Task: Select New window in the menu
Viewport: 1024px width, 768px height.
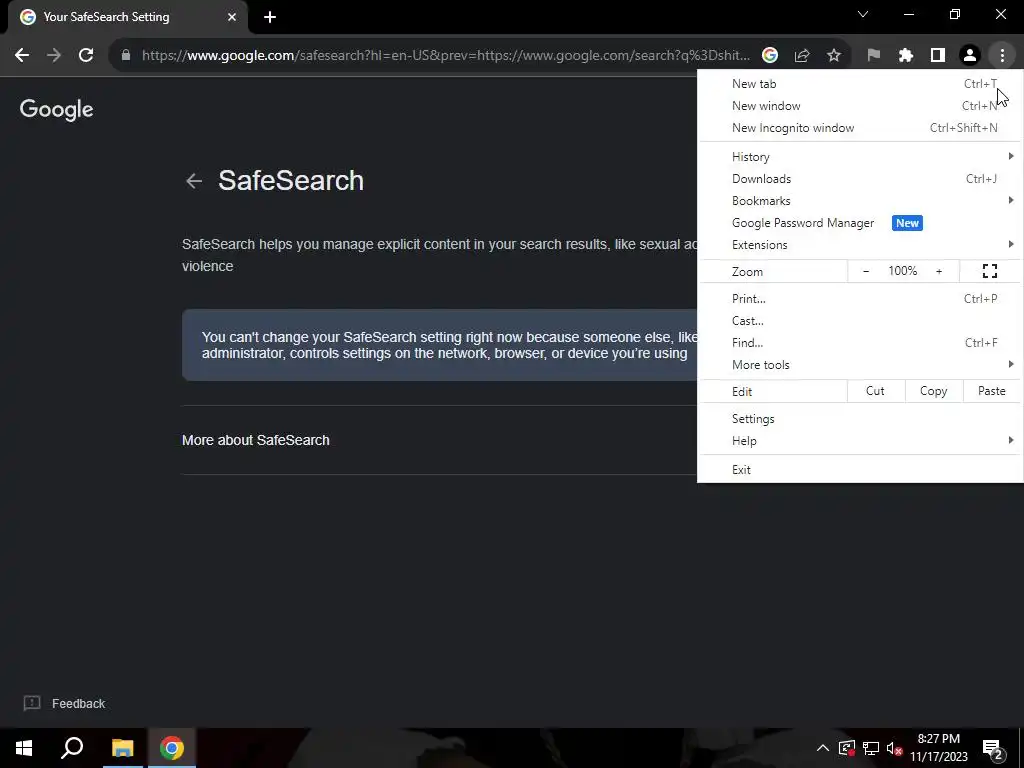Action: [x=860, y=106]
